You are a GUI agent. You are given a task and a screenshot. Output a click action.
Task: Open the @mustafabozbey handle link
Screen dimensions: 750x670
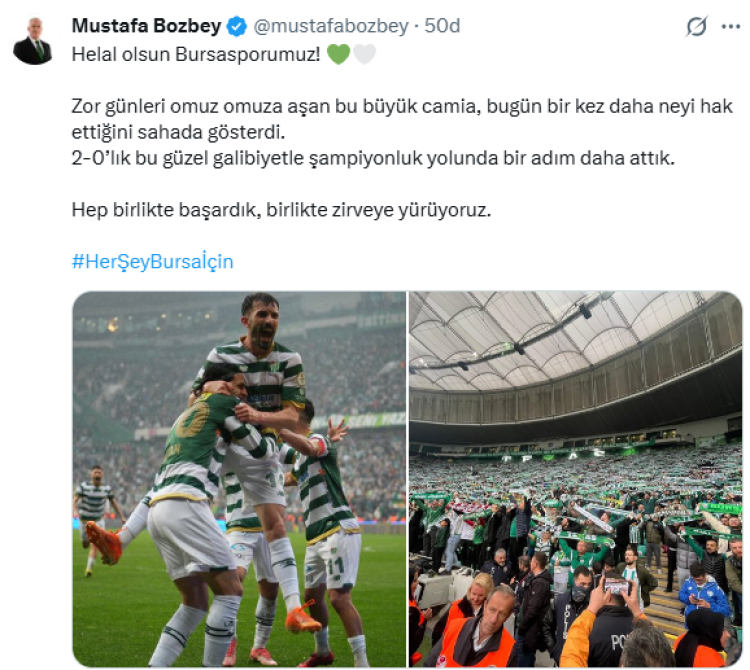click(331, 26)
